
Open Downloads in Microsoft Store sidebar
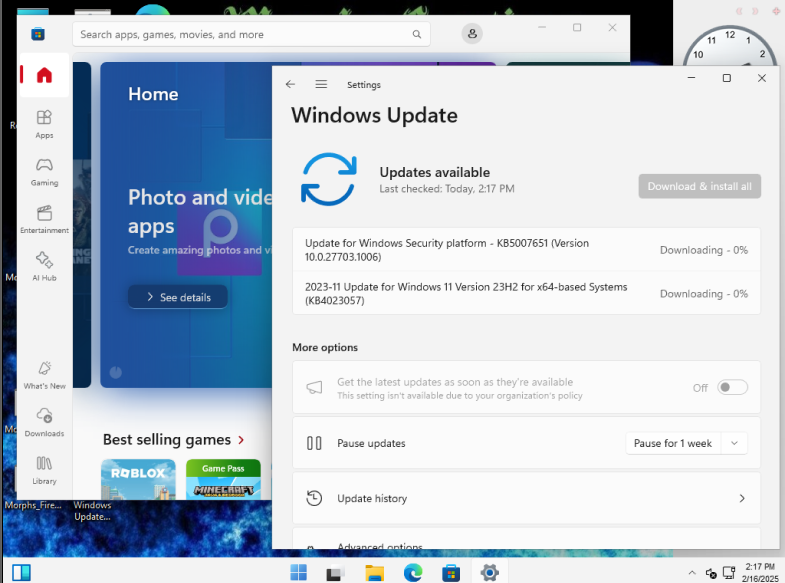click(44, 422)
